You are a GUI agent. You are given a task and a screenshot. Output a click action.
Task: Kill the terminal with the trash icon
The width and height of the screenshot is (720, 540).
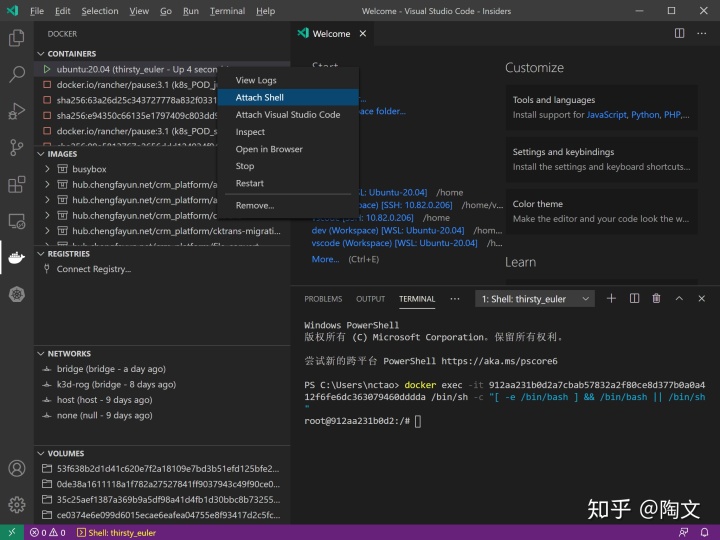(656, 298)
